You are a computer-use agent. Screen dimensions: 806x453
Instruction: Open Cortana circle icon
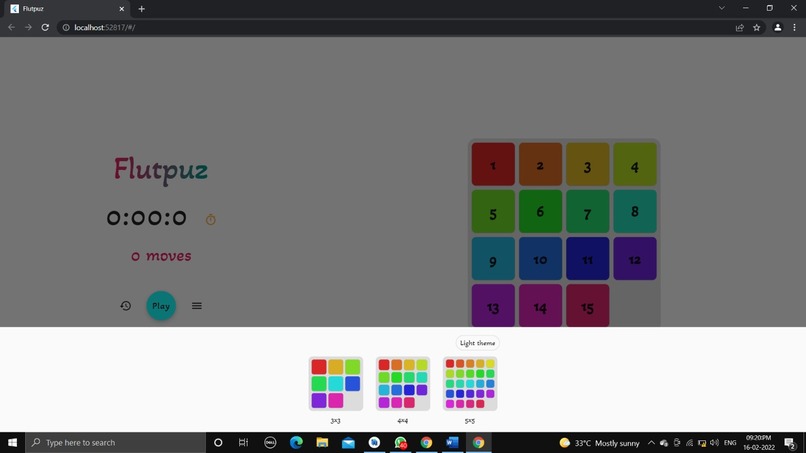218,442
